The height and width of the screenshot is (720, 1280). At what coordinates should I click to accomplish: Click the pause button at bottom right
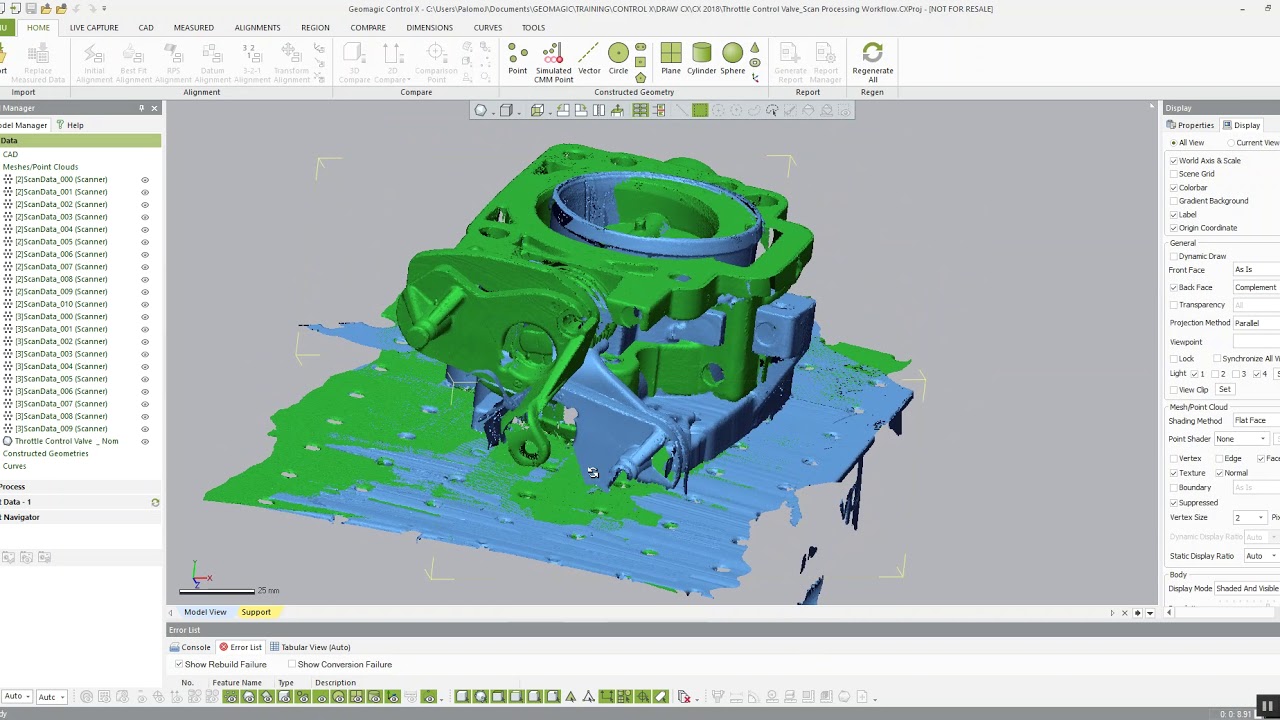click(x=1266, y=706)
